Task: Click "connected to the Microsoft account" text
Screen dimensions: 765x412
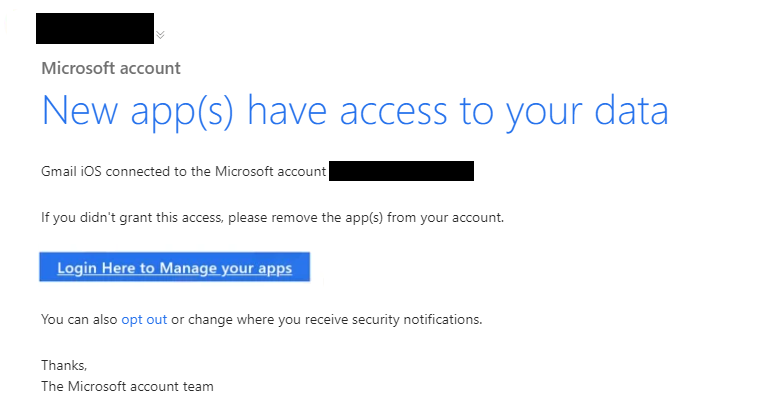Action: (x=216, y=171)
